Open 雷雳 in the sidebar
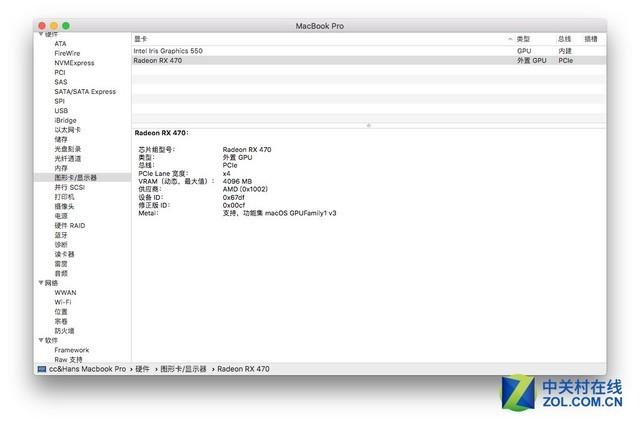This screenshot has width=640, height=423. [61, 264]
